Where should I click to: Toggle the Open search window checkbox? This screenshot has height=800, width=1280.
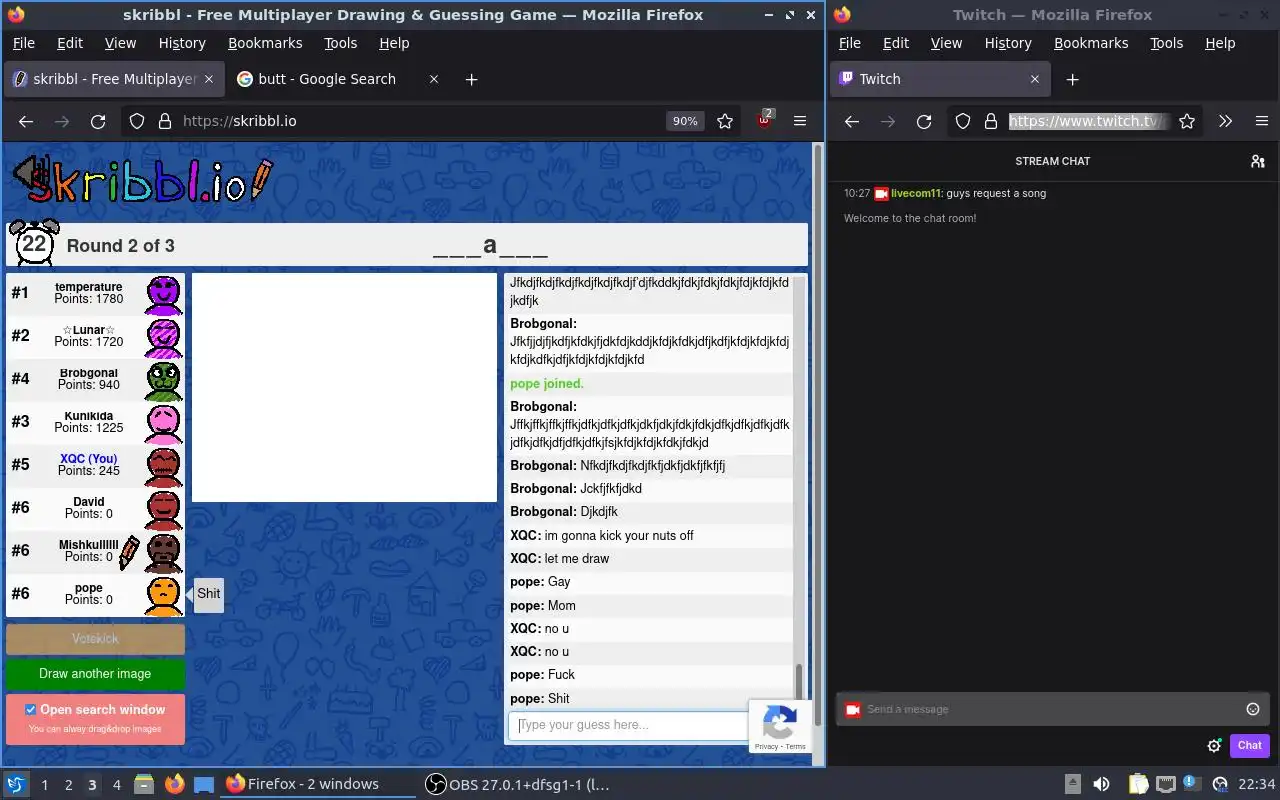click(30, 710)
